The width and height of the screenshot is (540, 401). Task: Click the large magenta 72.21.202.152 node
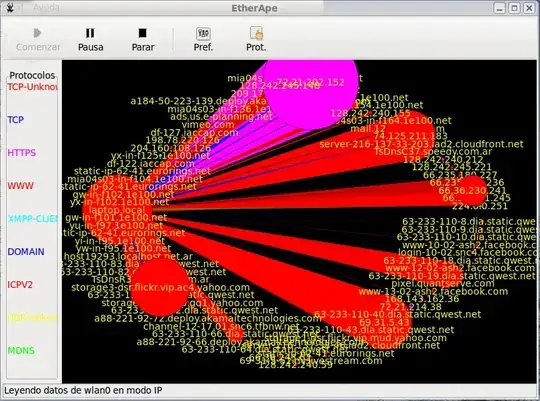pos(311,90)
